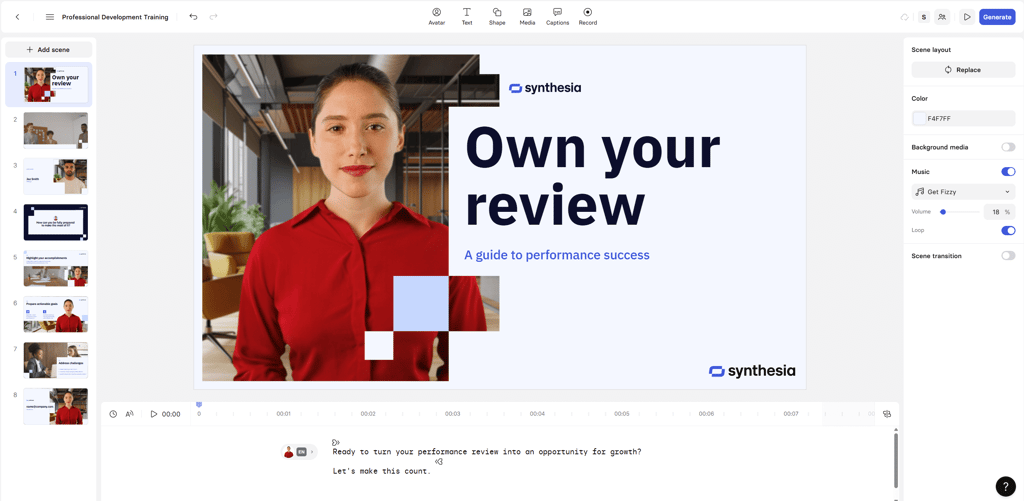
Task: Edit the Professional Development Training title
Action: (x=115, y=17)
